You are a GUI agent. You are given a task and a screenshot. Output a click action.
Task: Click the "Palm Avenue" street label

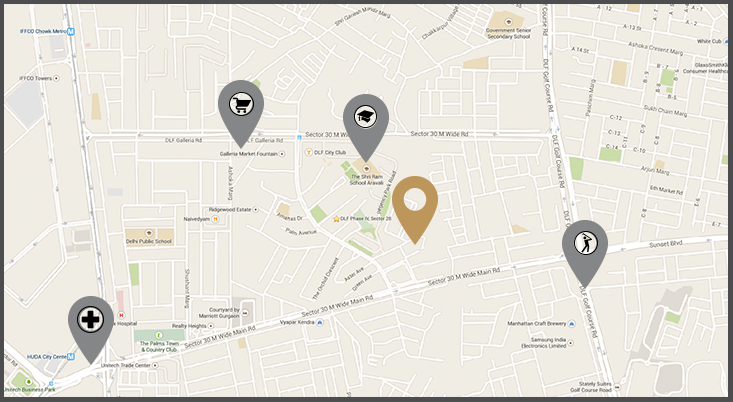coord(301,231)
